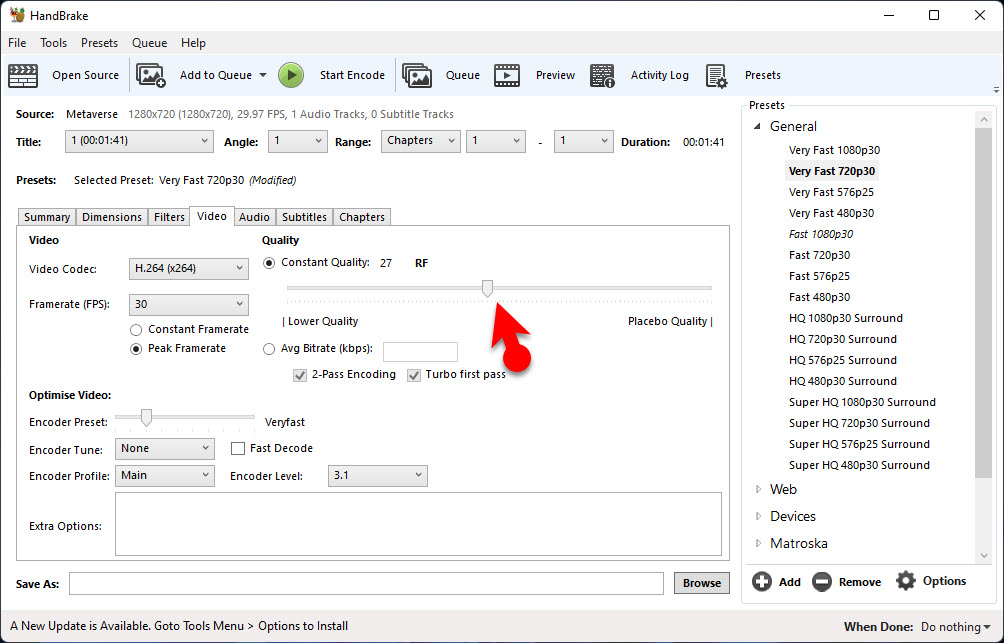
Task: Switch to the Subtitles tab
Action: 304,217
